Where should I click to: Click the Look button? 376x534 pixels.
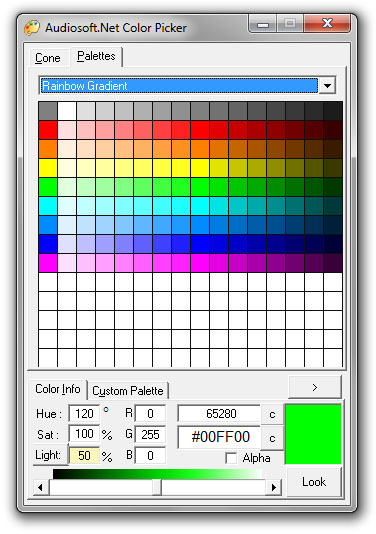coord(314,482)
